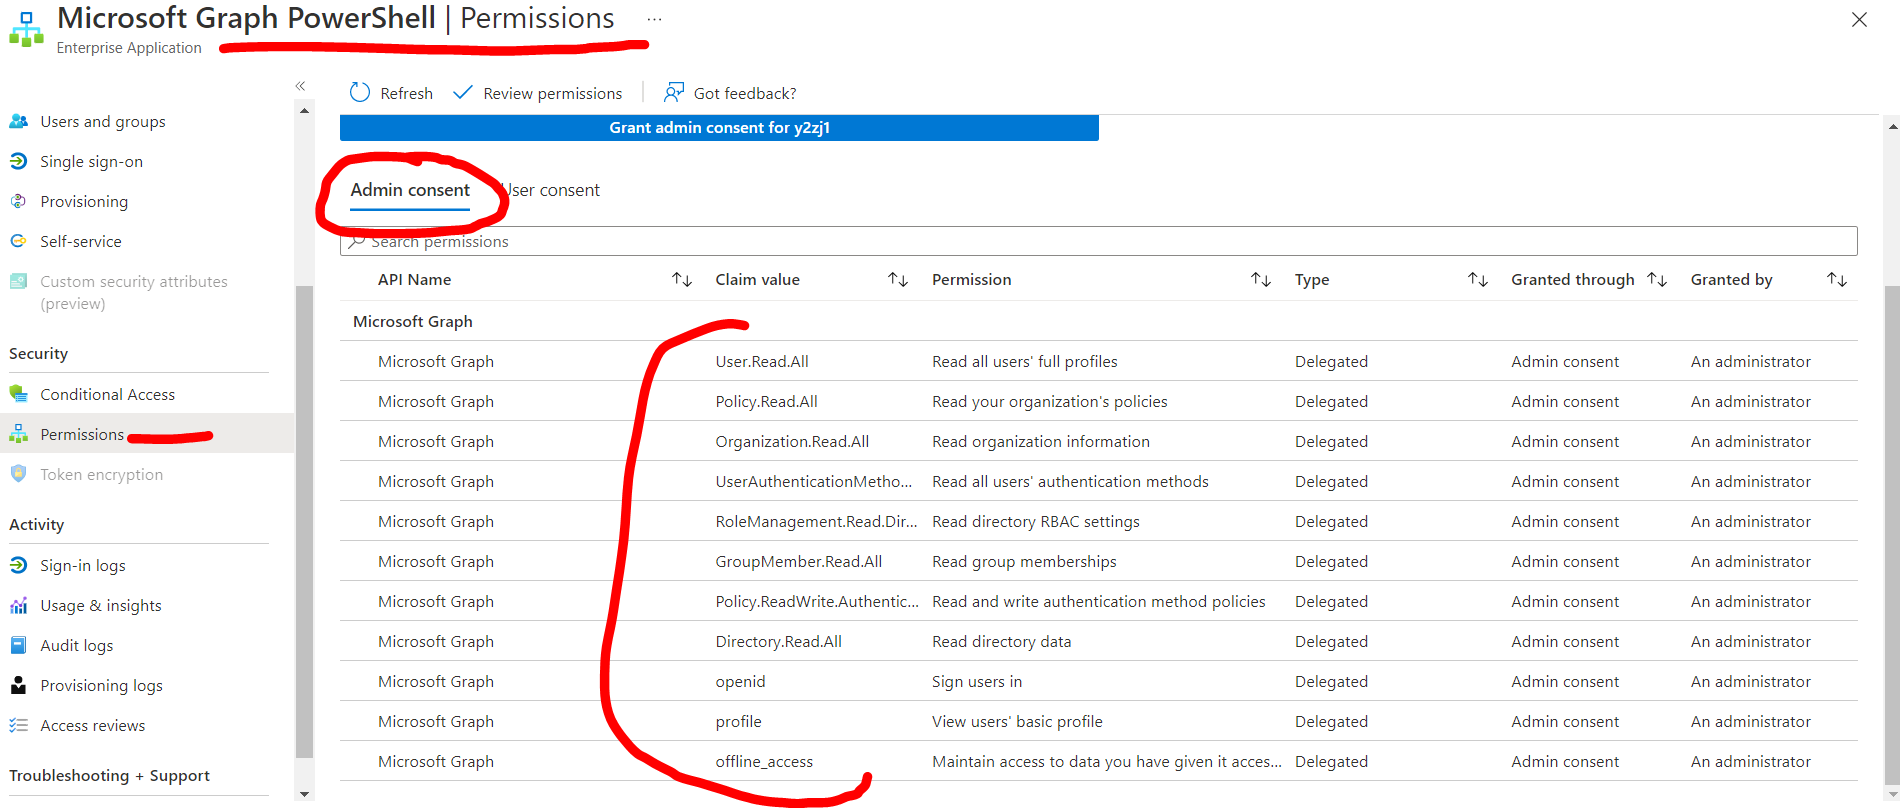1900x808 pixels.
Task: Click the Review permissions checkmark icon
Action: click(x=462, y=93)
